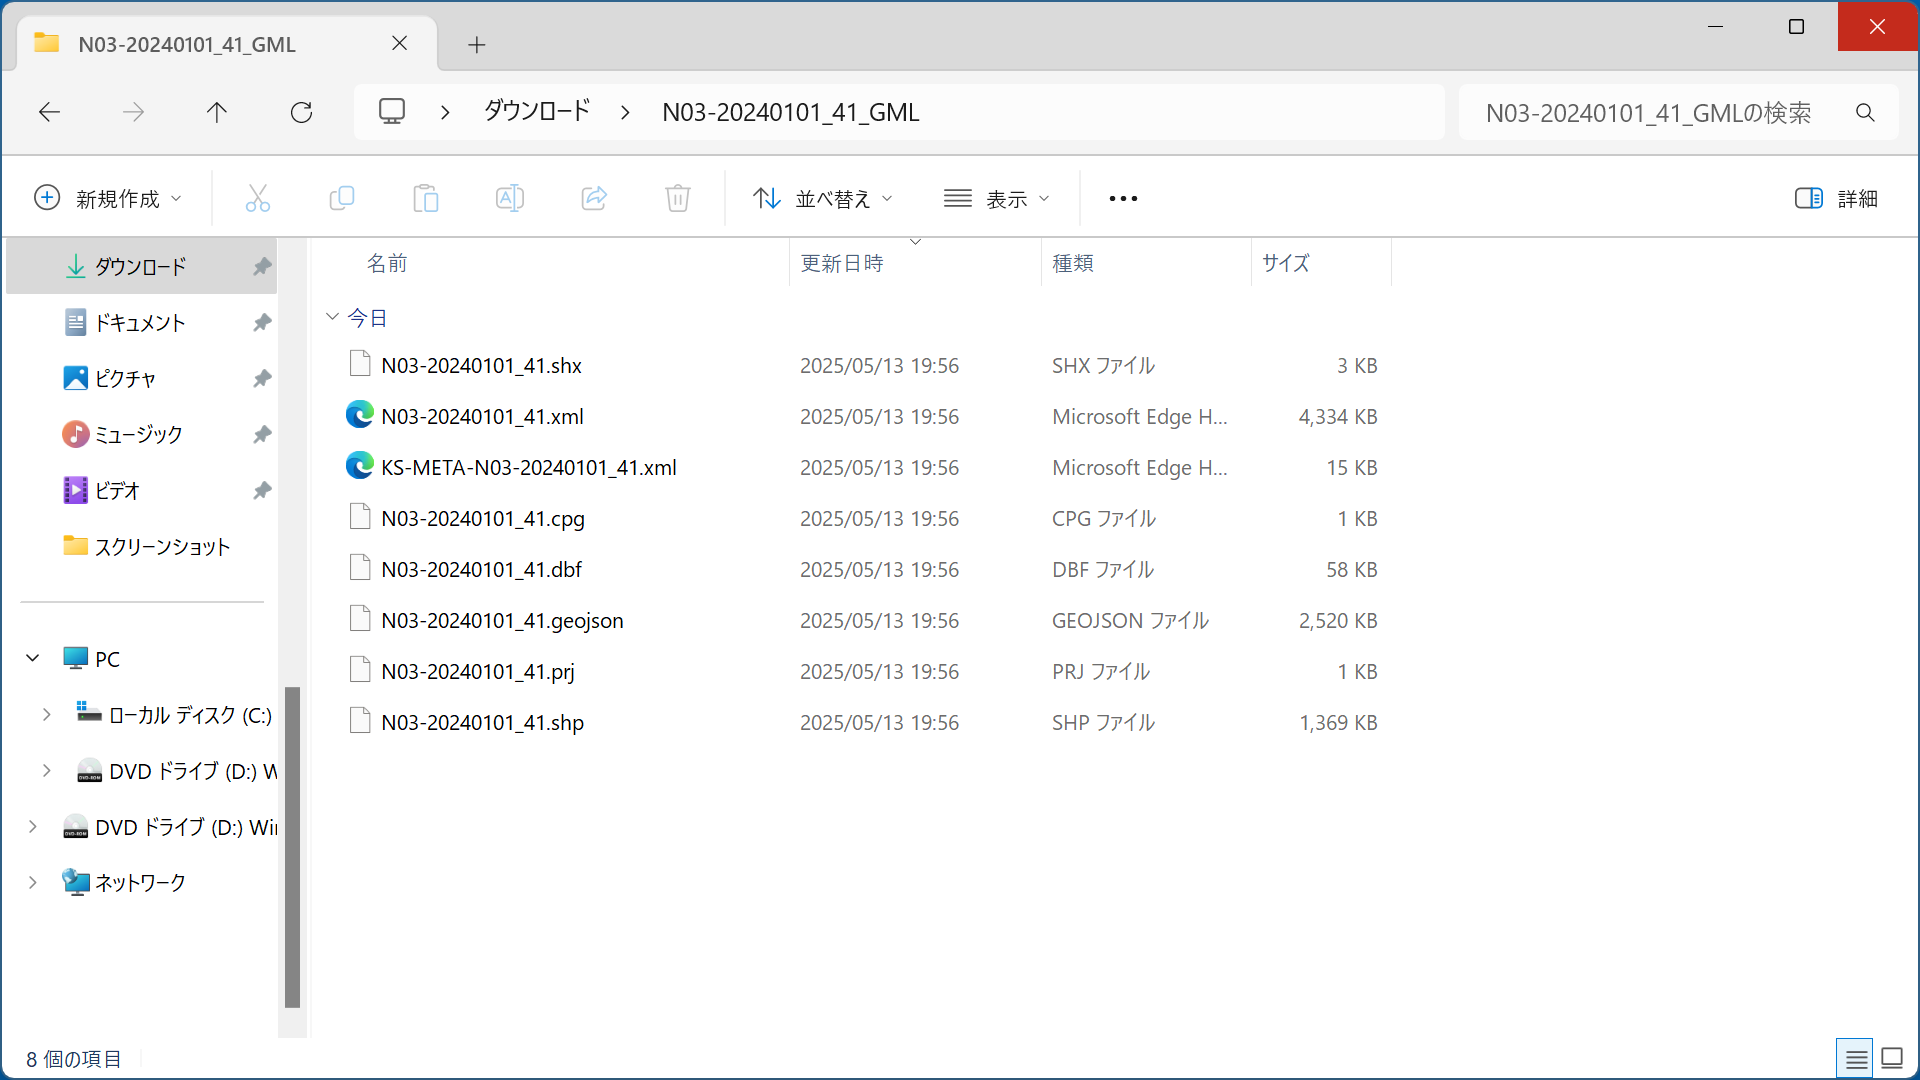
Task: Switch to details list view in status bar
Action: 1856,1058
